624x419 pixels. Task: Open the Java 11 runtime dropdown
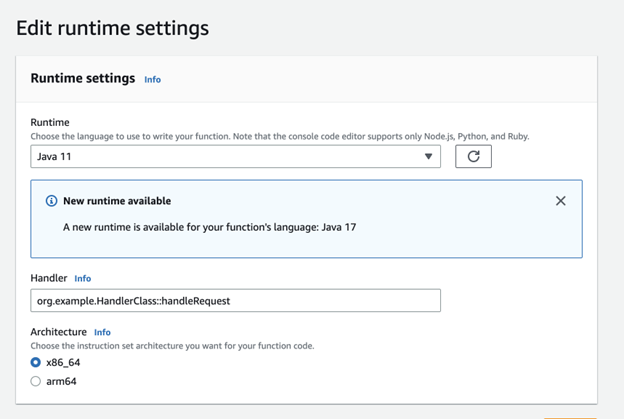[x=235, y=156]
